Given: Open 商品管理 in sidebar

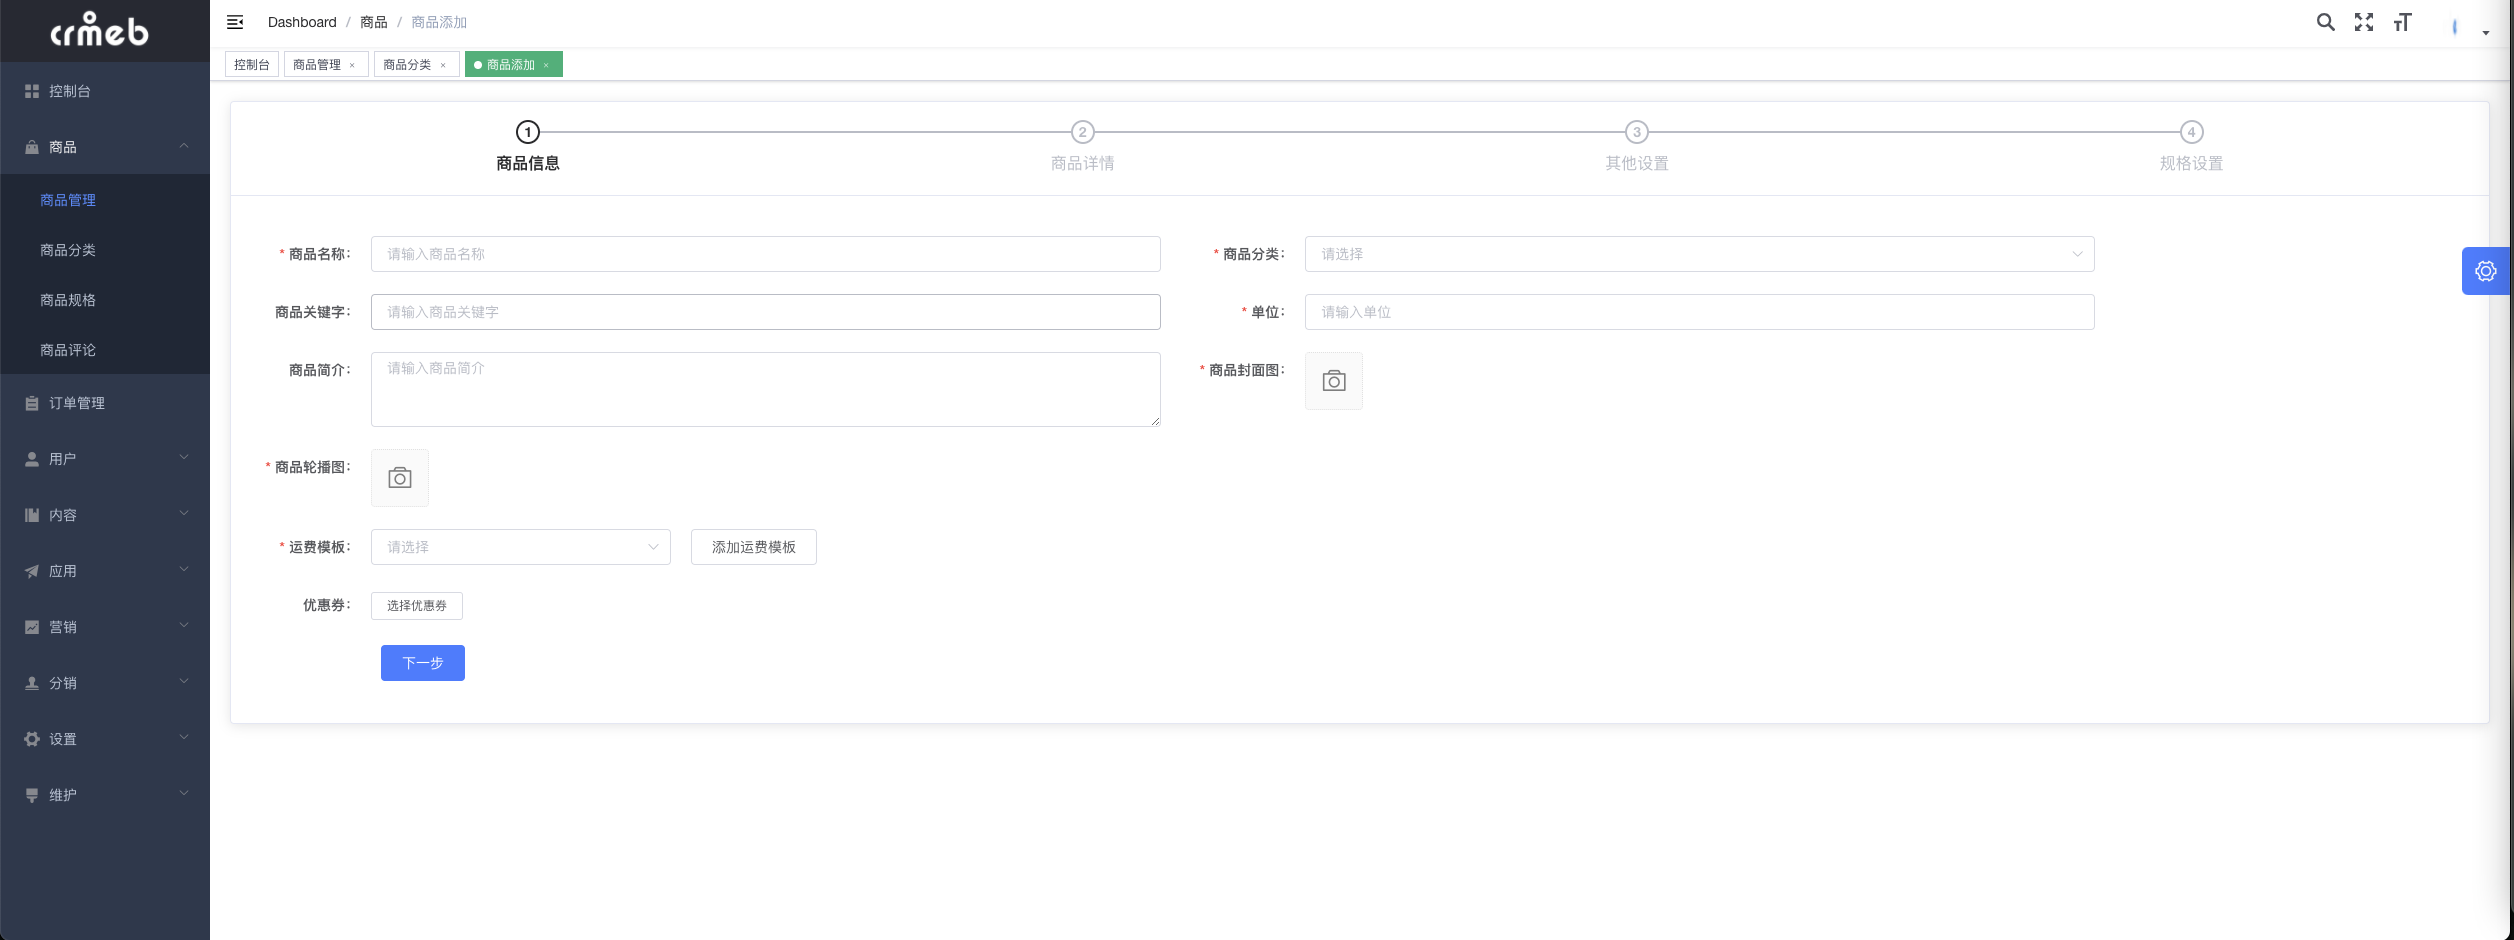Looking at the screenshot, I should 105,200.
